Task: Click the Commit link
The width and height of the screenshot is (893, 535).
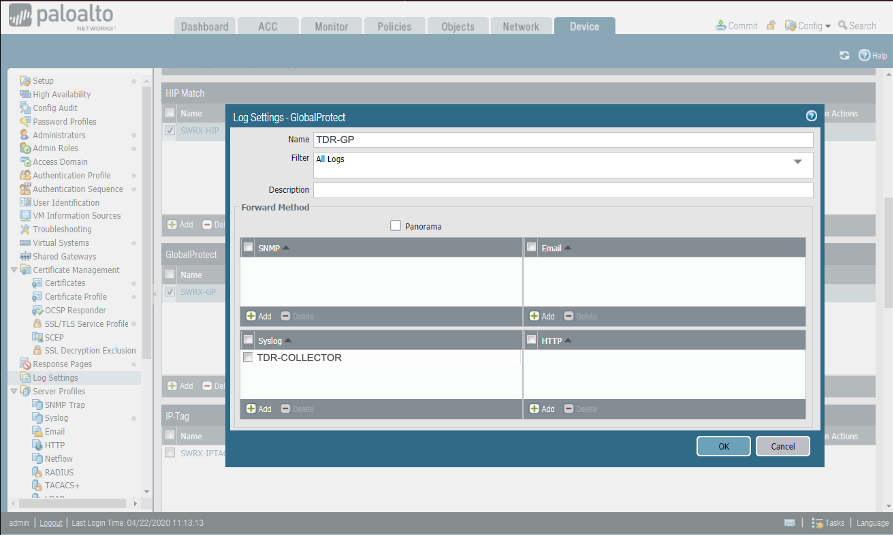Action: pos(736,26)
